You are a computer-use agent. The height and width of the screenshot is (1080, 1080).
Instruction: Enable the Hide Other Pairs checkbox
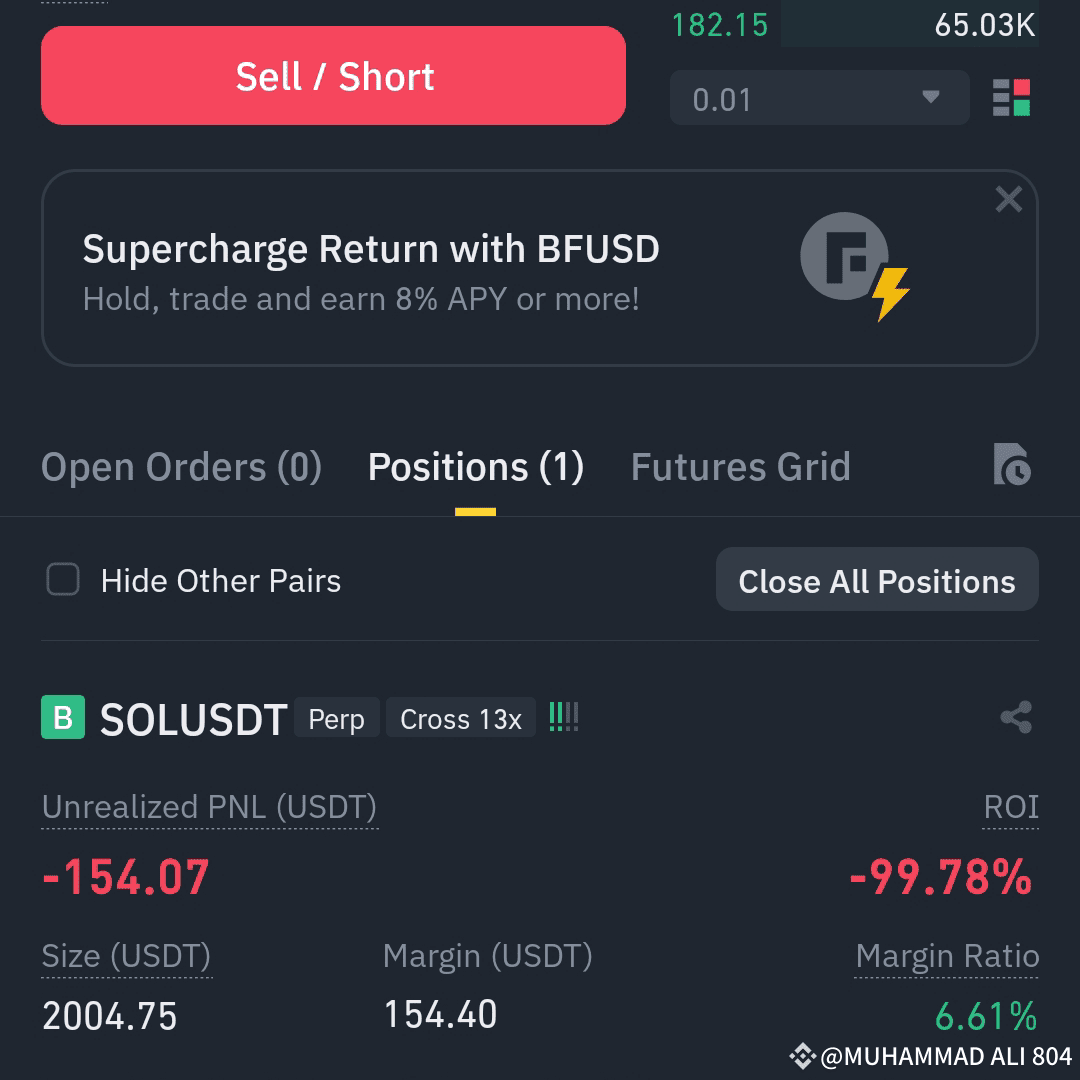point(62,580)
